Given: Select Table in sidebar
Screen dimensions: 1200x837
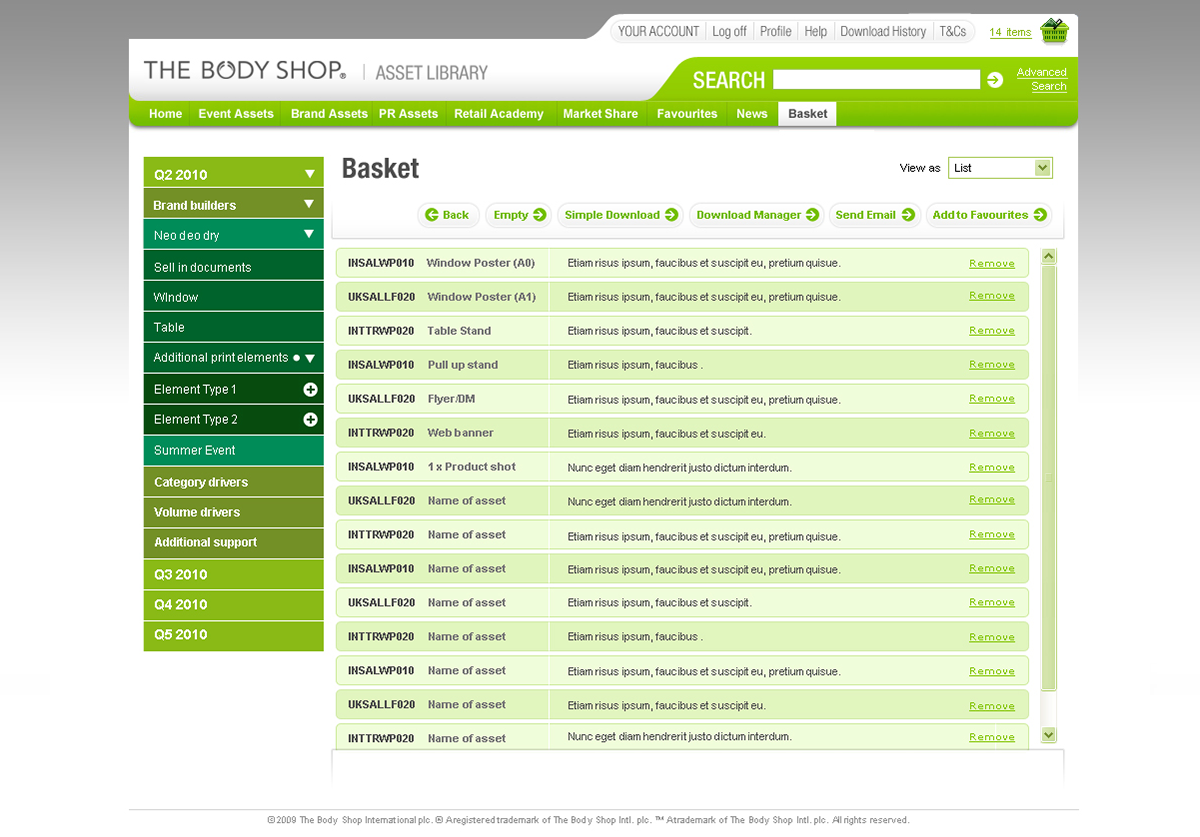Looking at the screenshot, I should (x=234, y=327).
